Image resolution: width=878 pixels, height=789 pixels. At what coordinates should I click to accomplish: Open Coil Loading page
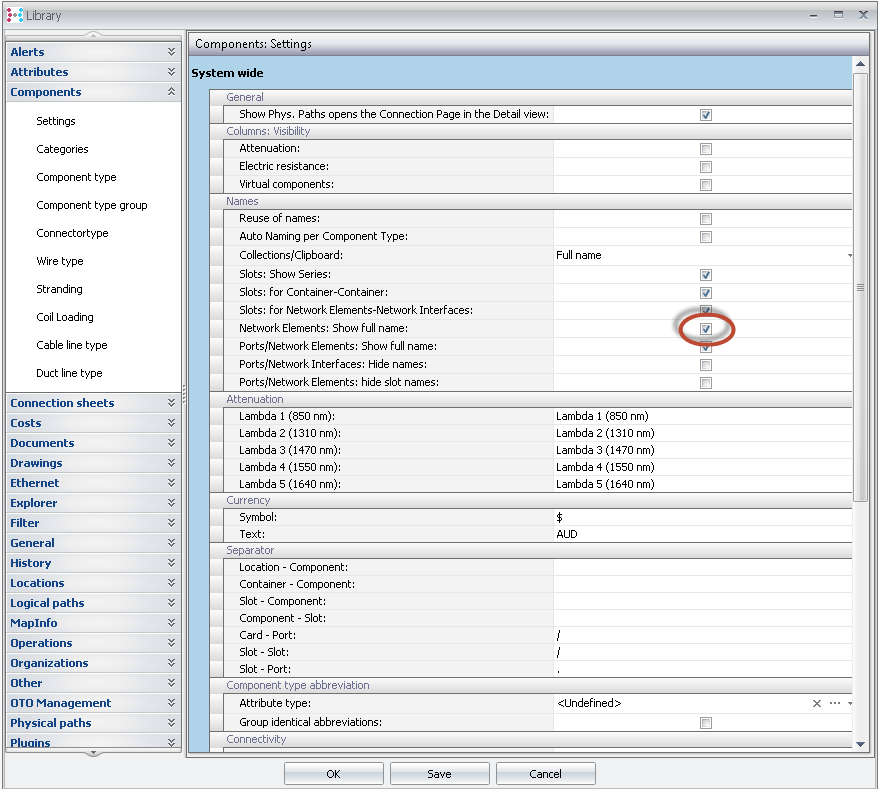[x=65, y=317]
